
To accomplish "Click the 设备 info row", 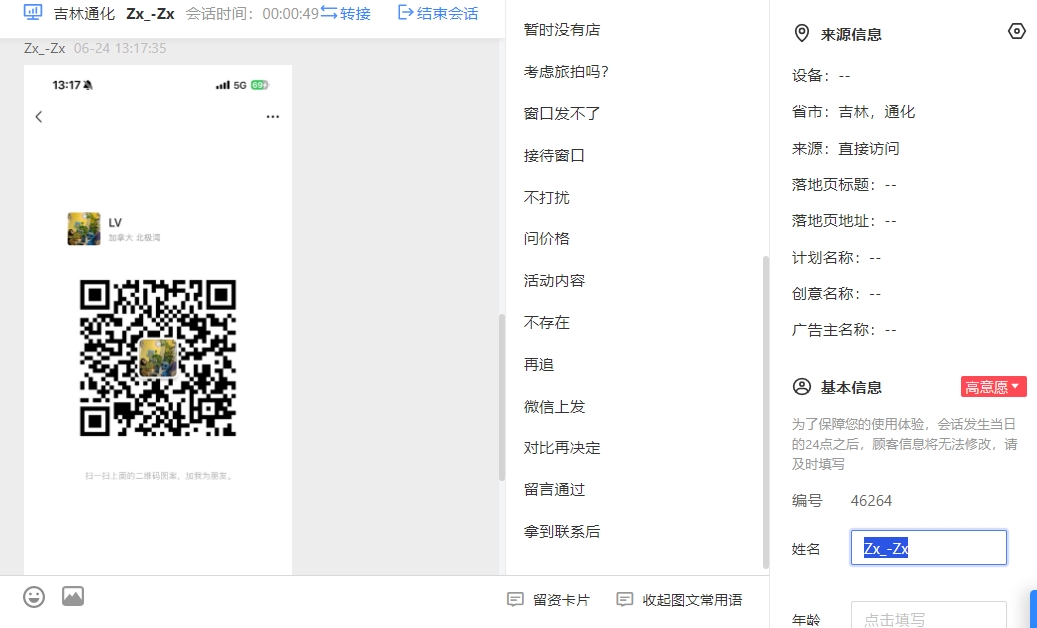I will click(x=821, y=75).
